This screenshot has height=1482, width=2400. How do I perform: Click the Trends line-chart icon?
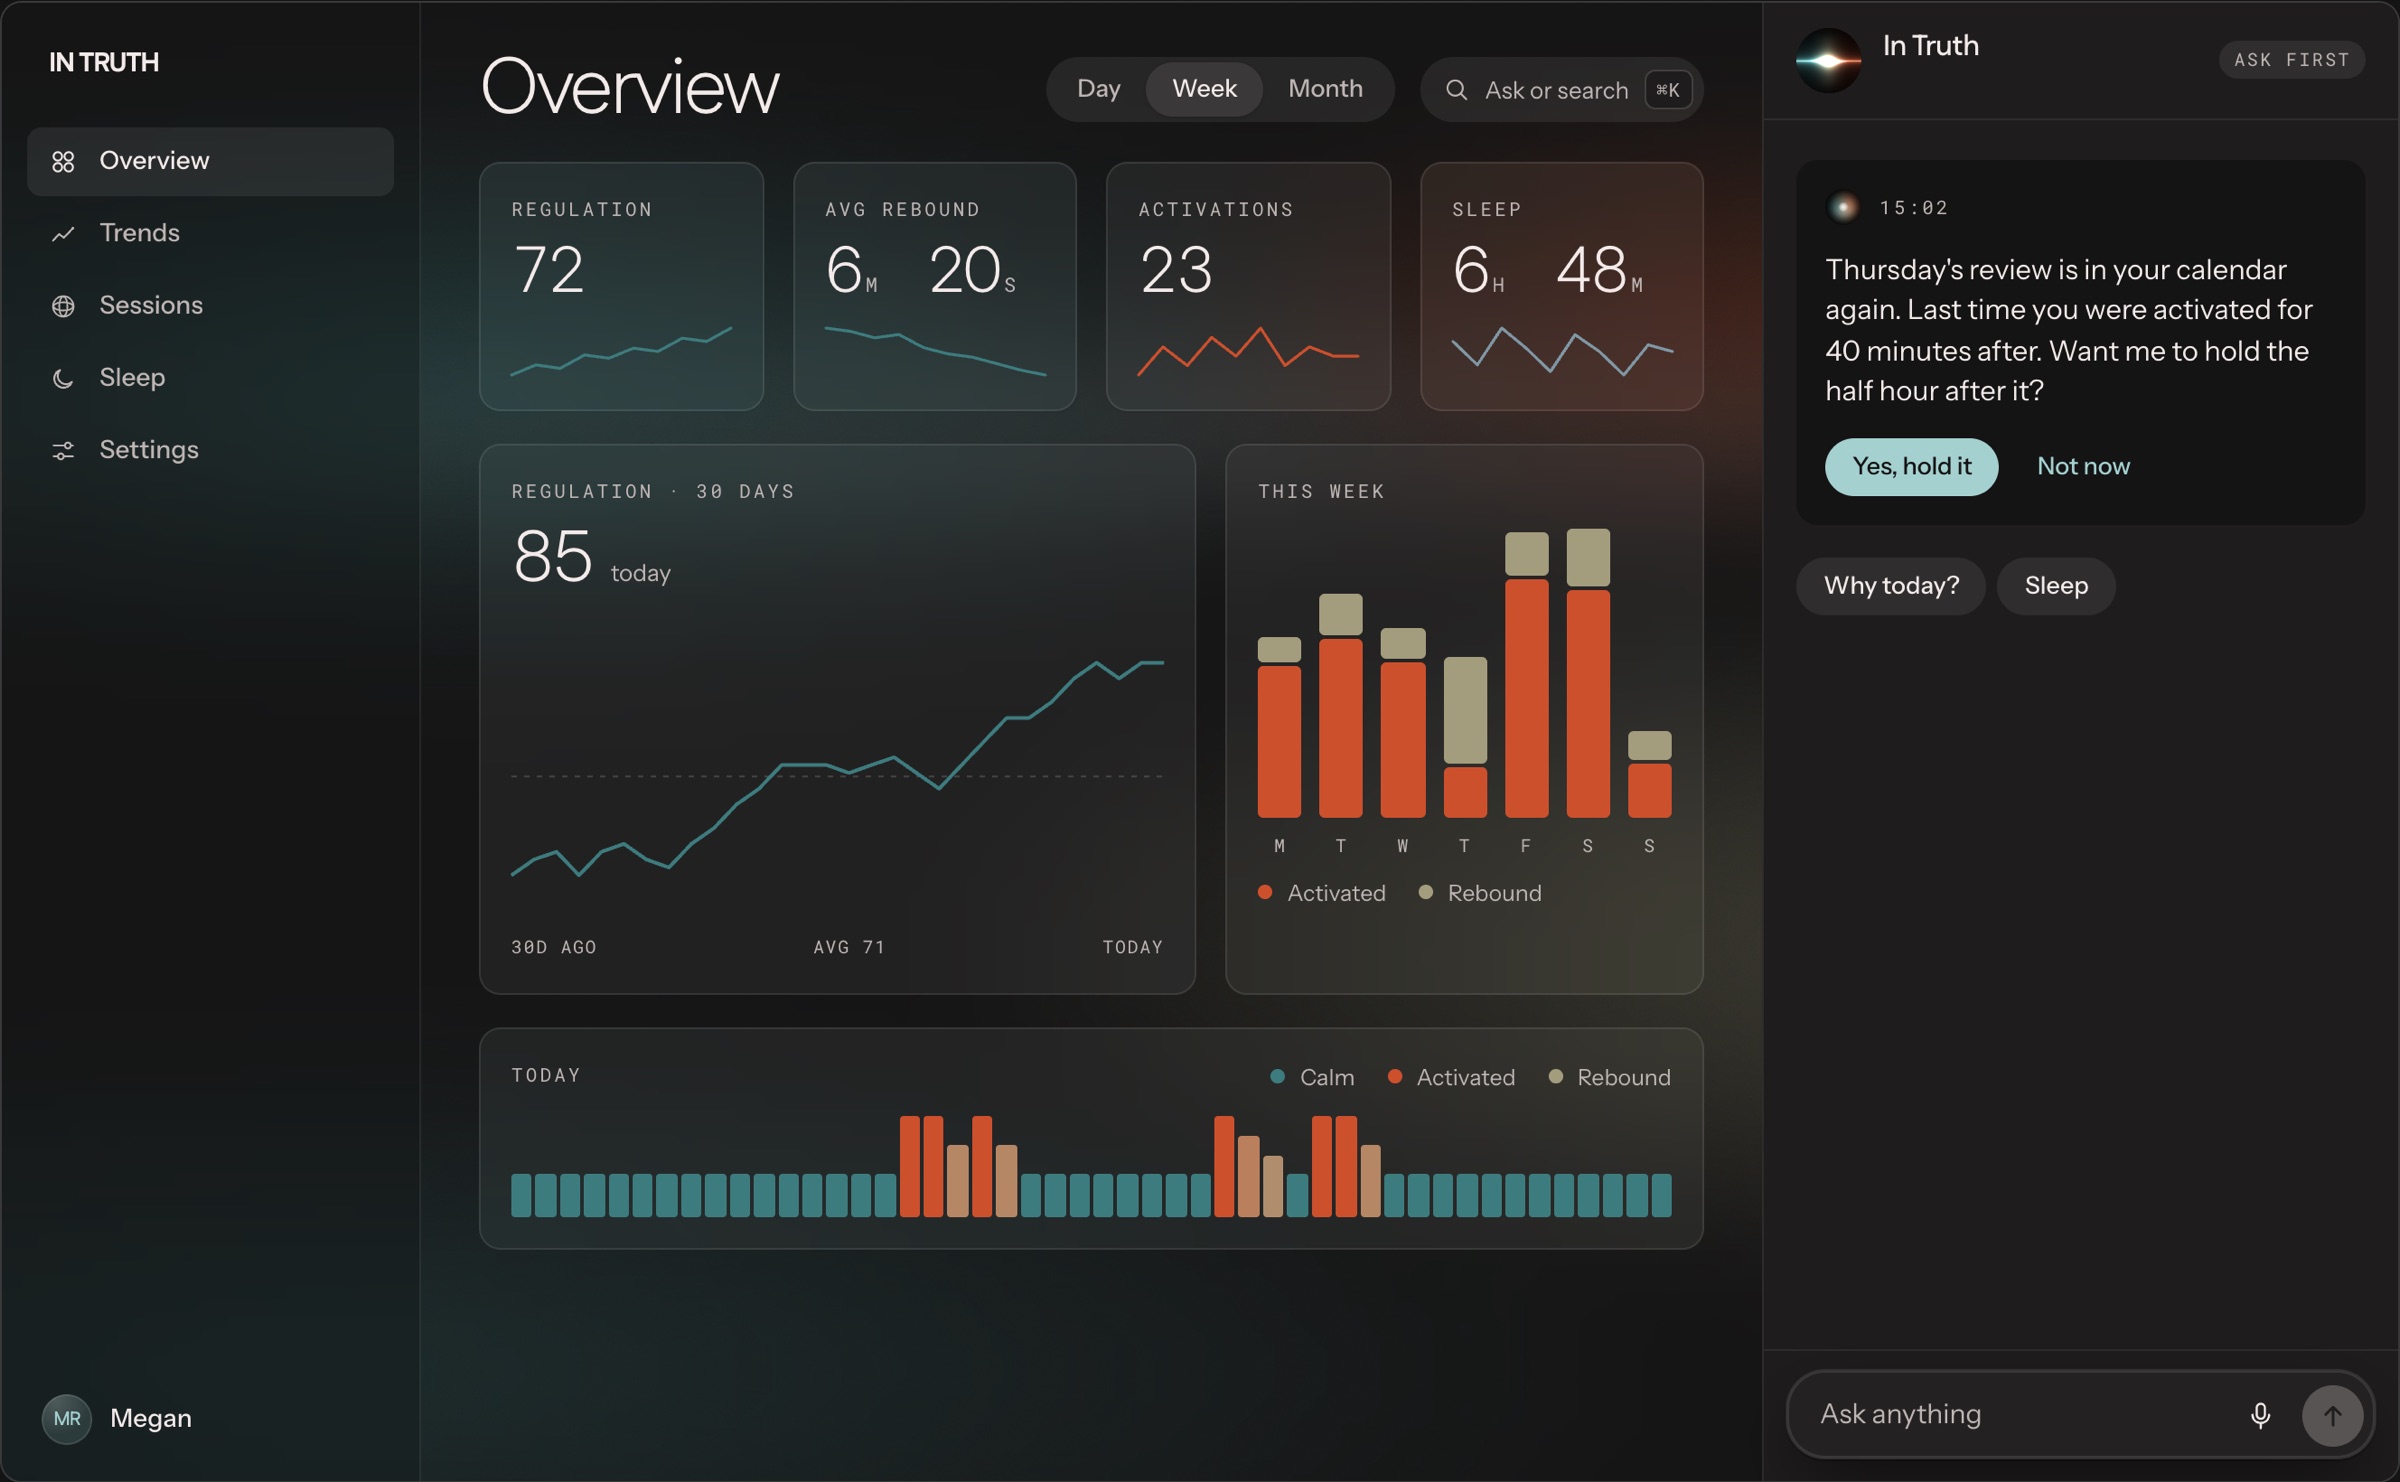tap(63, 233)
